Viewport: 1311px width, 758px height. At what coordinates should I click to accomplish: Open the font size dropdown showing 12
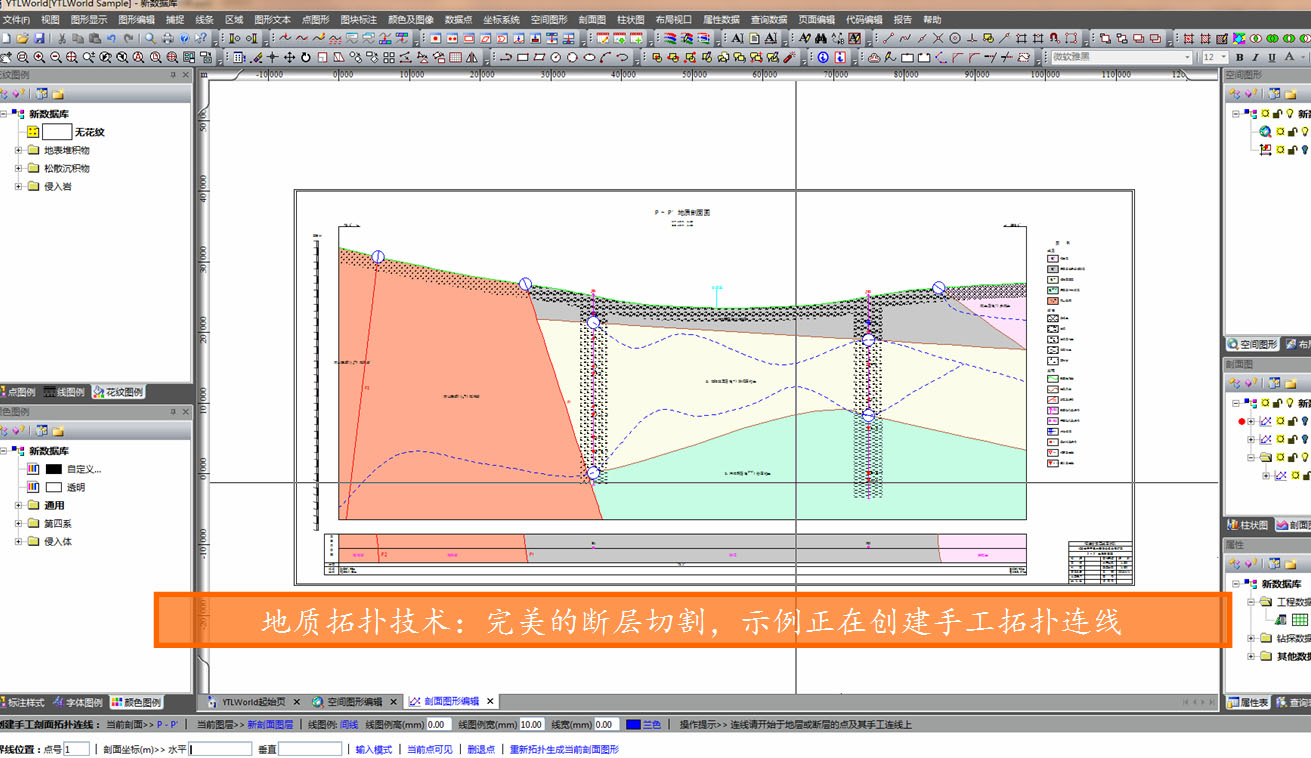(1224, 57)
